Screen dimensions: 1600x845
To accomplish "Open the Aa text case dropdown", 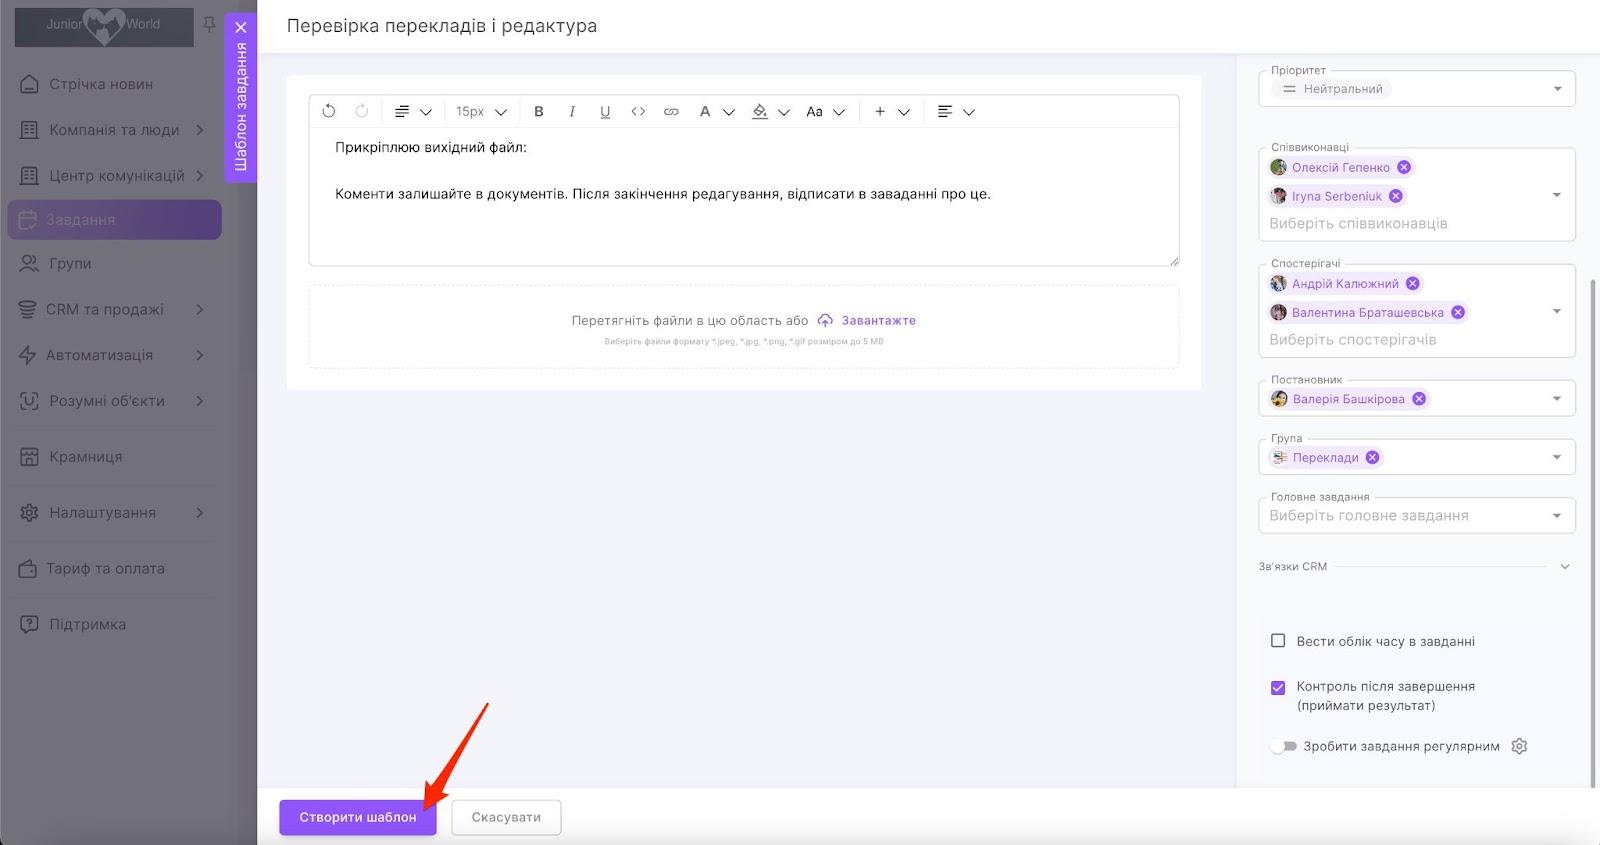I will point(826,112).
